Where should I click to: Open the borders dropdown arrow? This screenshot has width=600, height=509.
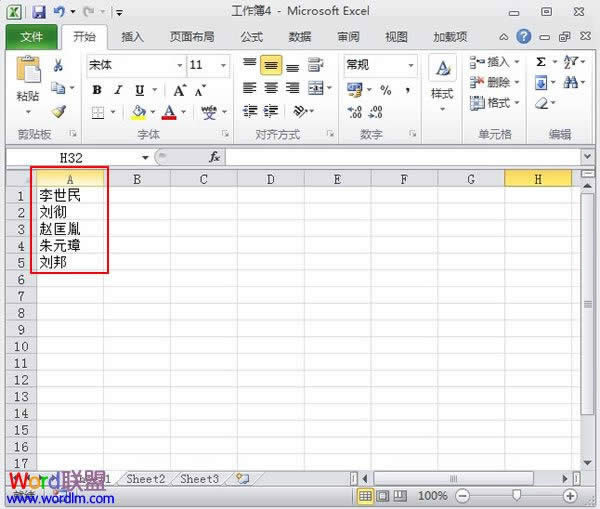pos(113,112)
